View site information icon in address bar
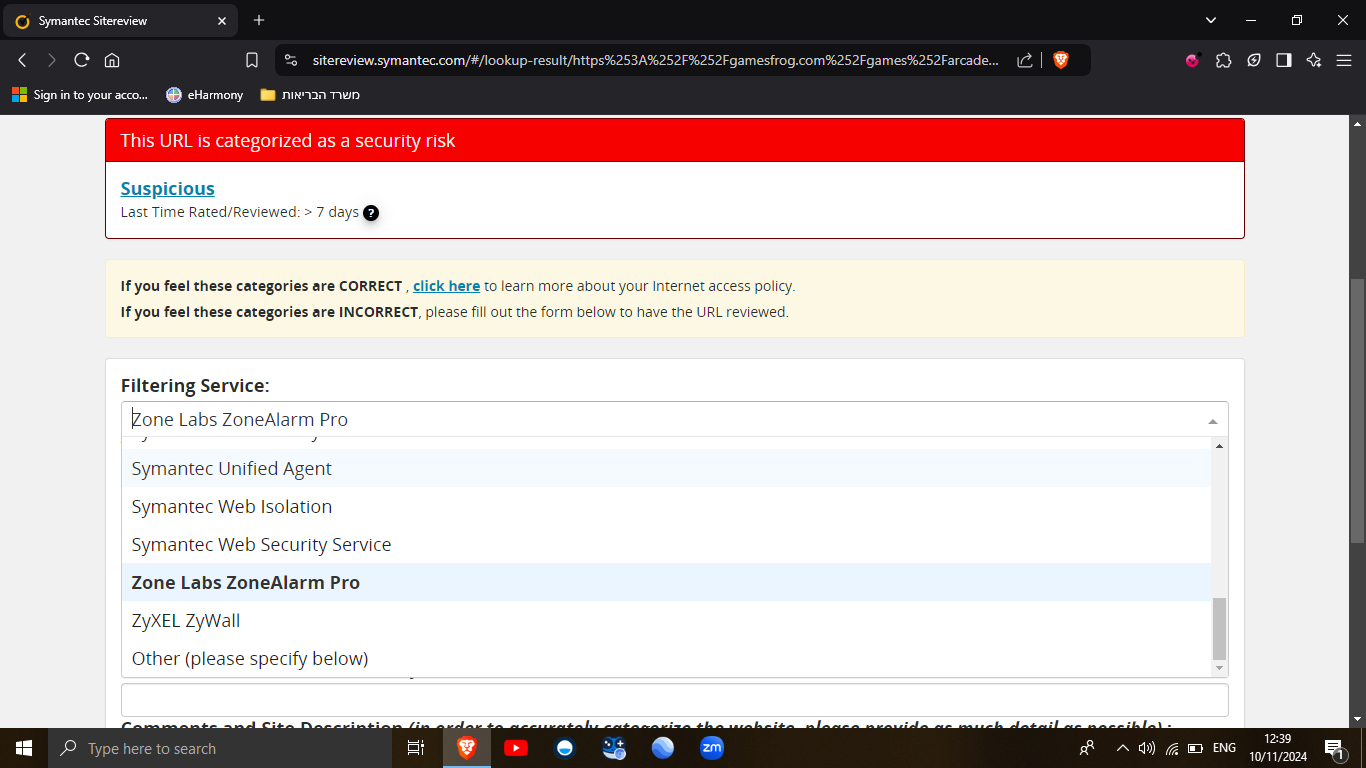This screenshot has width=1366, height=768. point(290,60)
